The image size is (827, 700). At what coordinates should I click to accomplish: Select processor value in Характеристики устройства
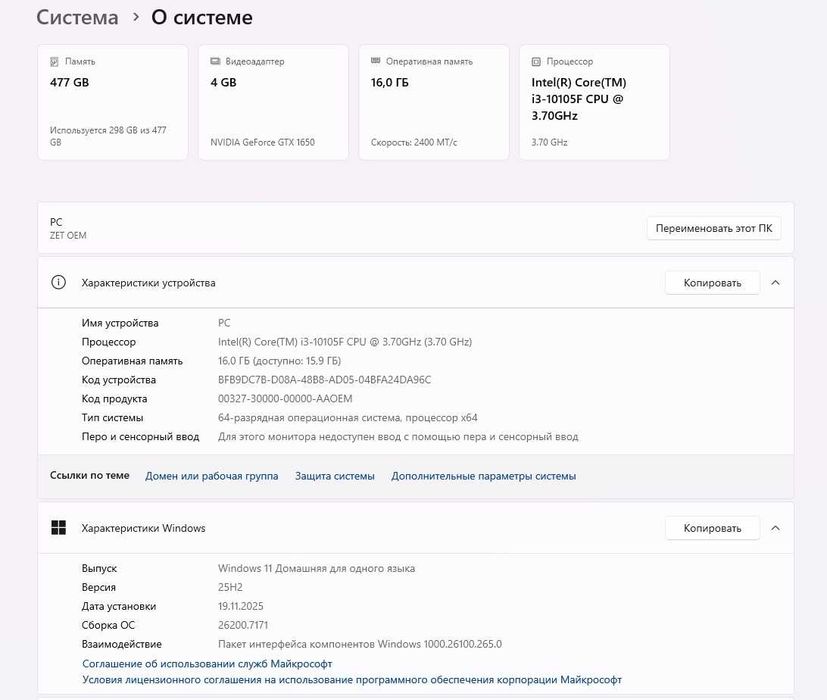(345, 342)
